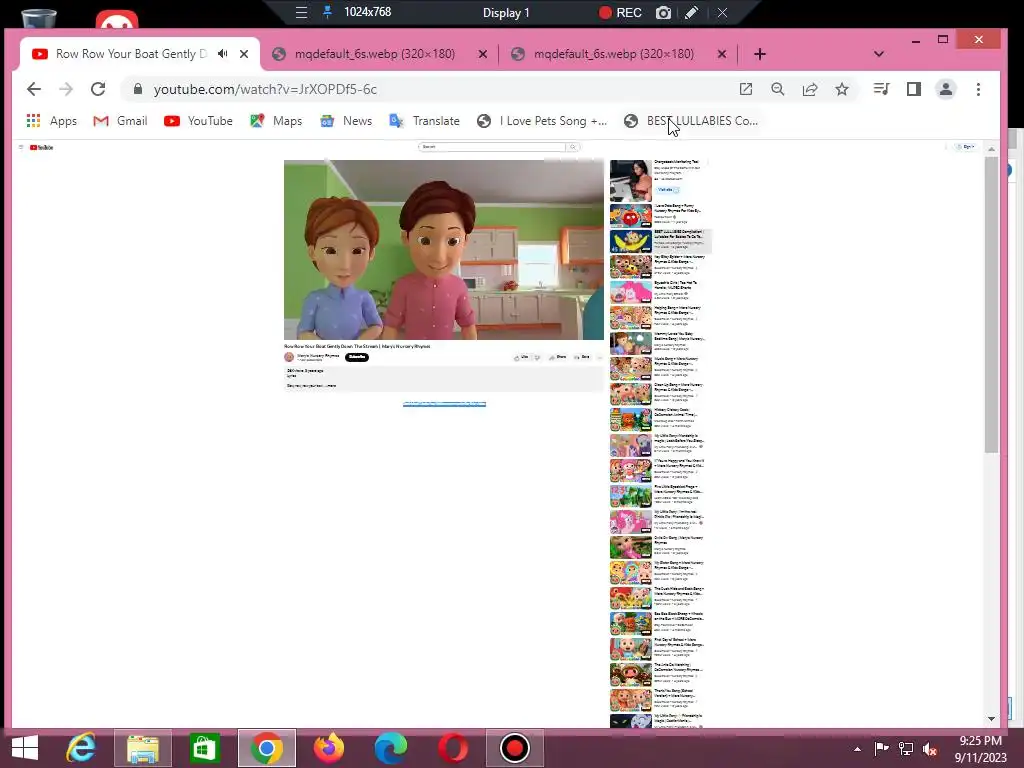Open the channel avatar below the video

coord(289,357)
